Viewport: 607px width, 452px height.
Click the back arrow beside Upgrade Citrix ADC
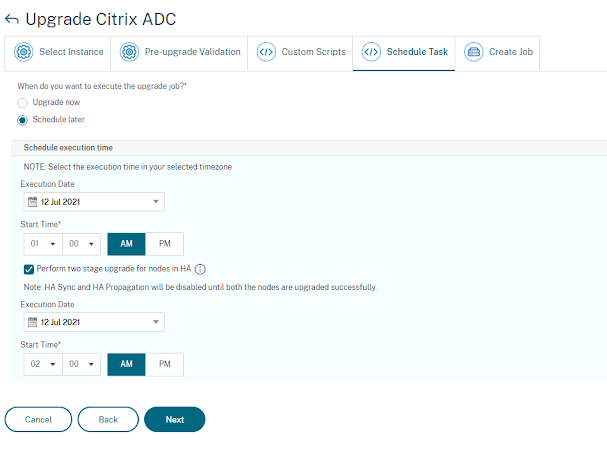(x=12, y=19)
